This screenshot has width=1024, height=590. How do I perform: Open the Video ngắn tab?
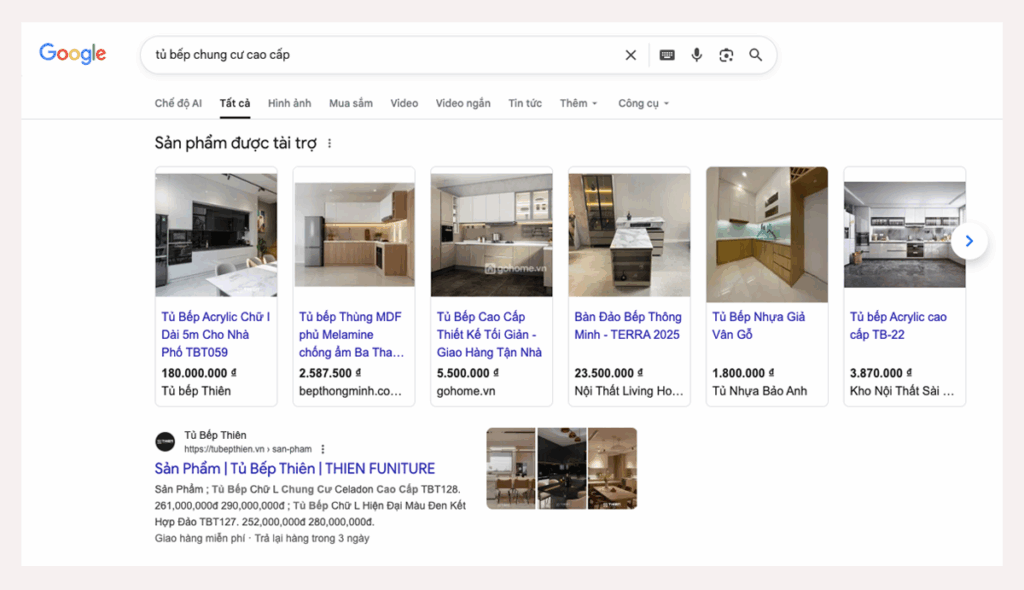tap(463, 103)
